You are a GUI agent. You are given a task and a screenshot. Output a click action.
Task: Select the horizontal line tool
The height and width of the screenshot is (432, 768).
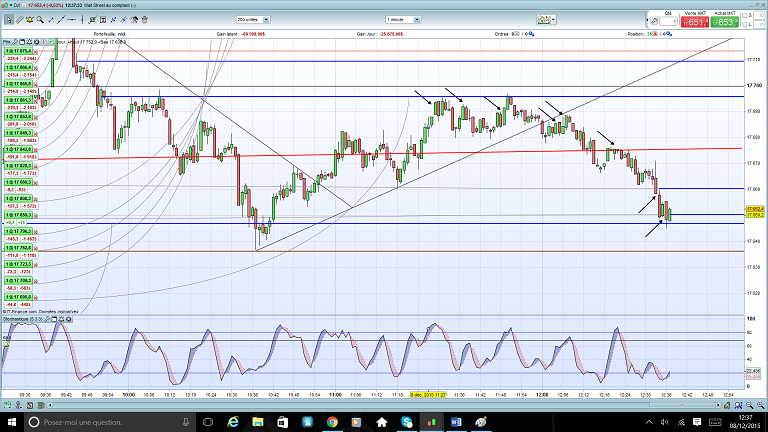(72, 20)
